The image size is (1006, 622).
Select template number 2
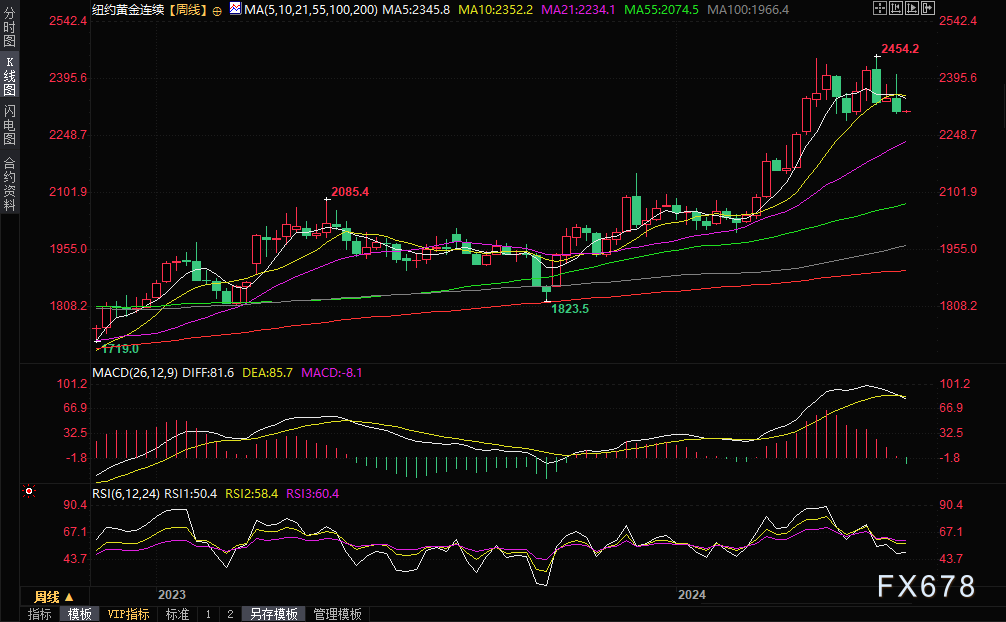tap(230, 614)
